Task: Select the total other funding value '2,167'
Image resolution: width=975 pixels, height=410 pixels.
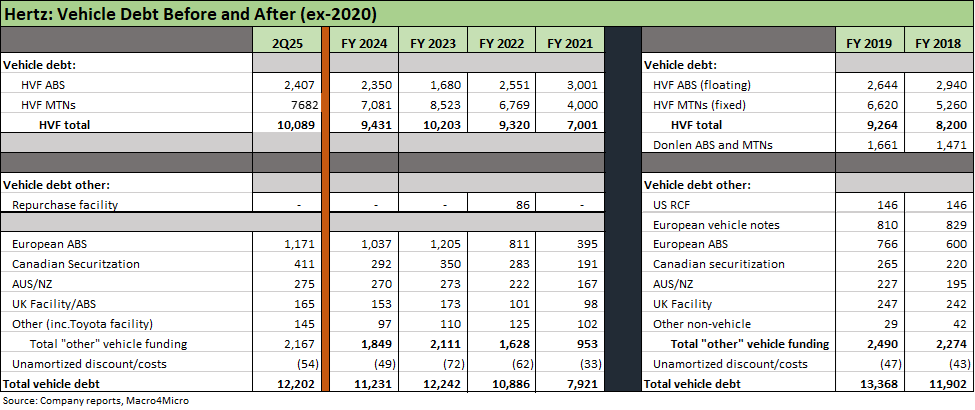Action: [x=301, y=344]
